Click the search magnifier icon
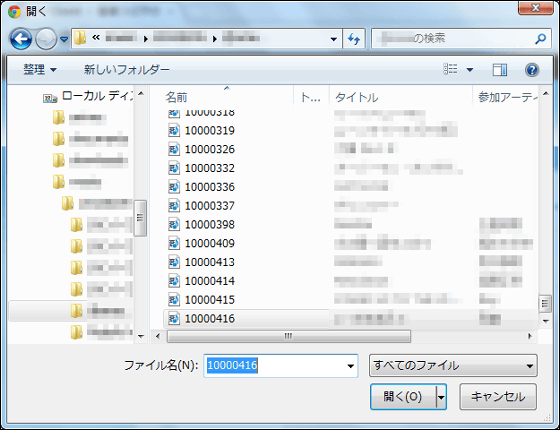The height and width of the screenshot is (430, 560). tap(540, 39)
